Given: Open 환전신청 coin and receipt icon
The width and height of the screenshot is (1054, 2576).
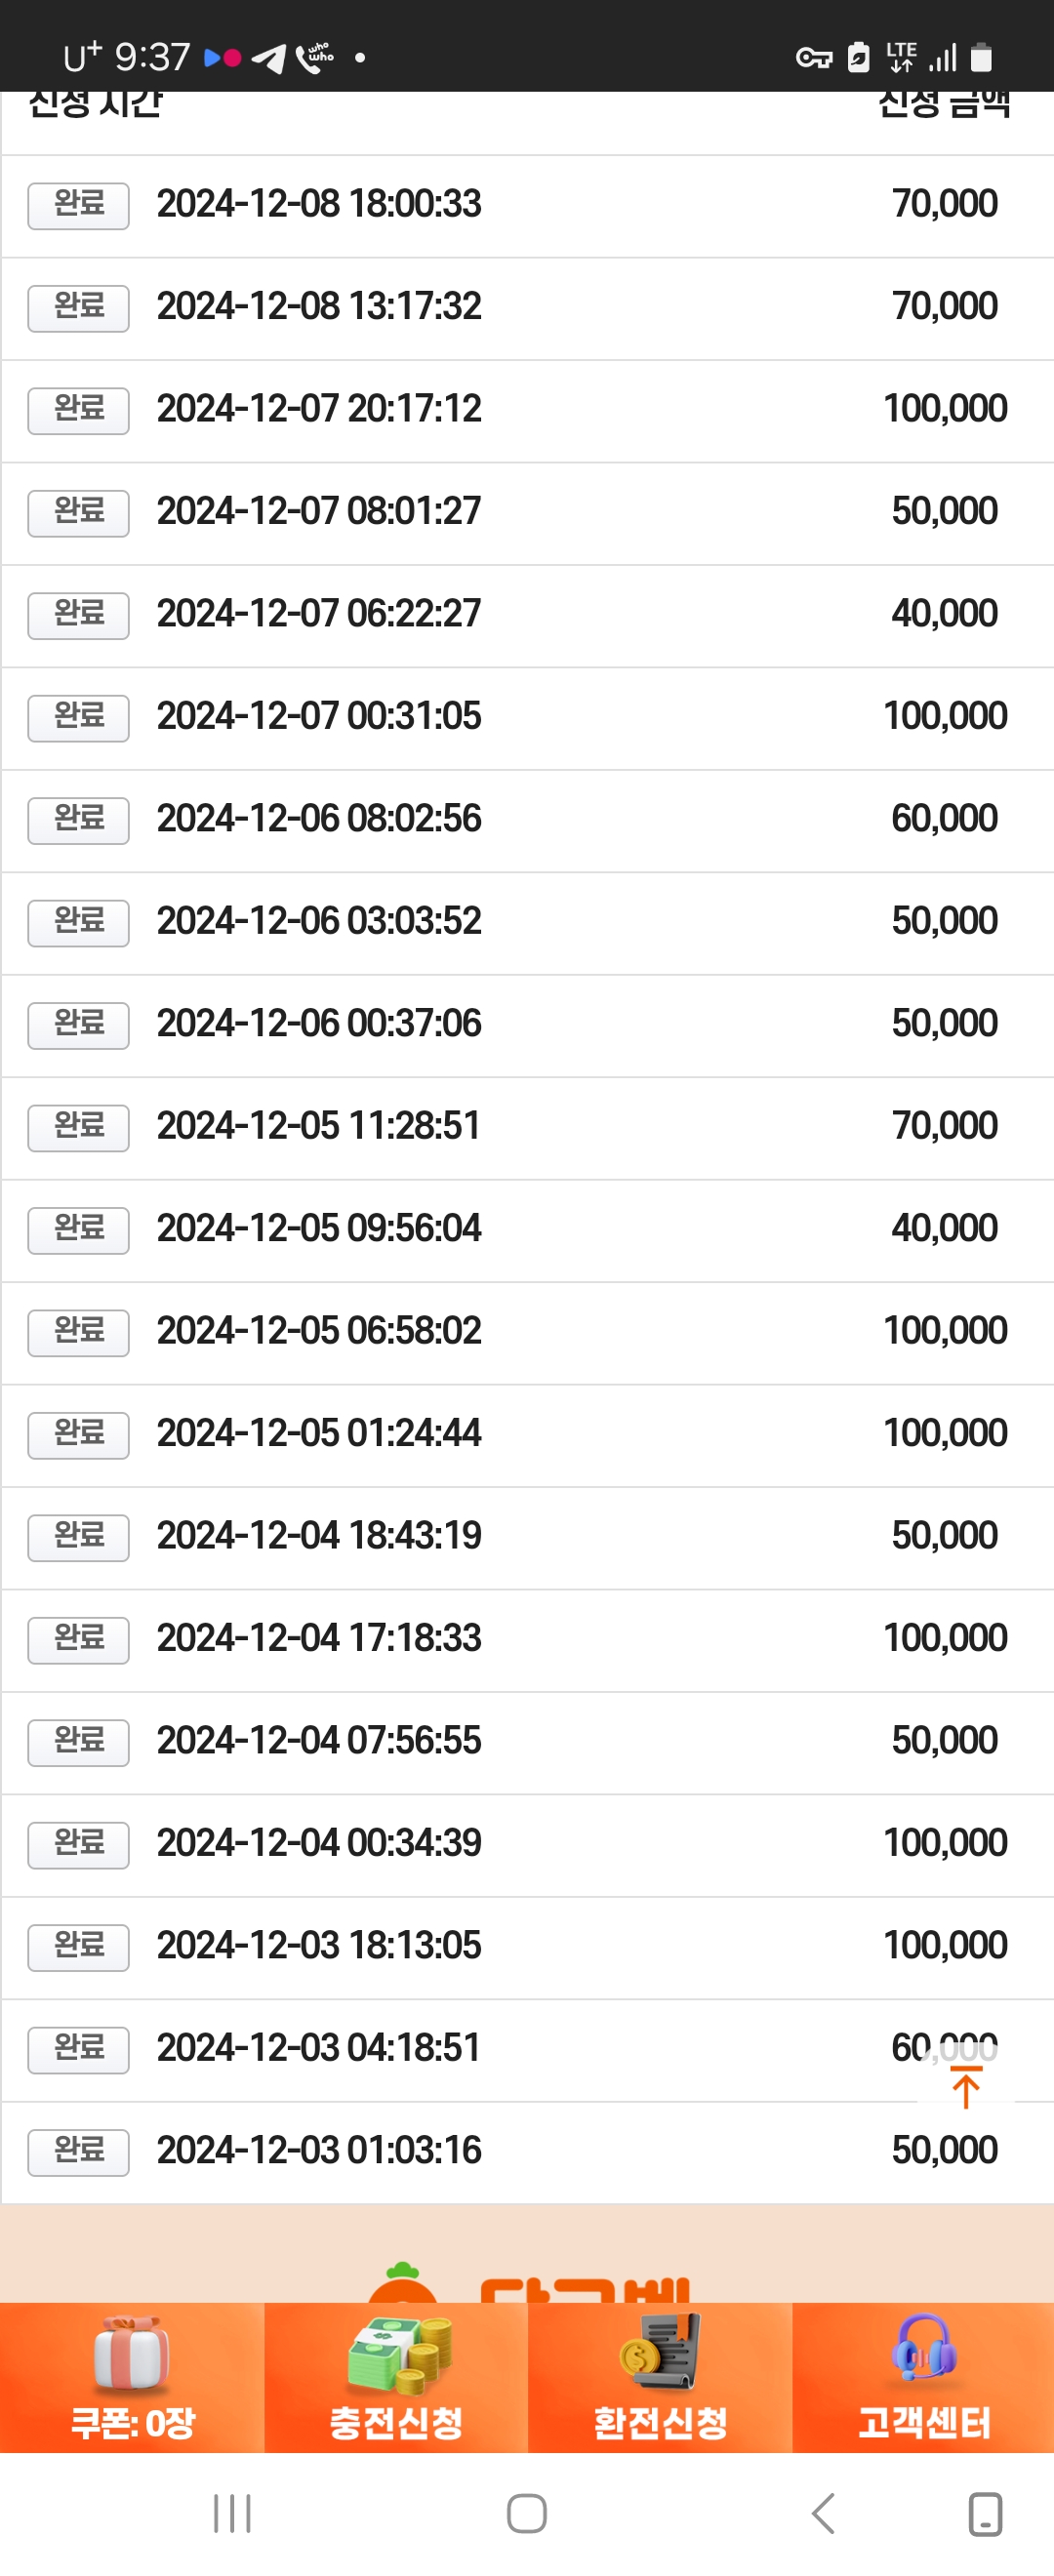Looking at the screenshot, I should (x=660, y=2354).
